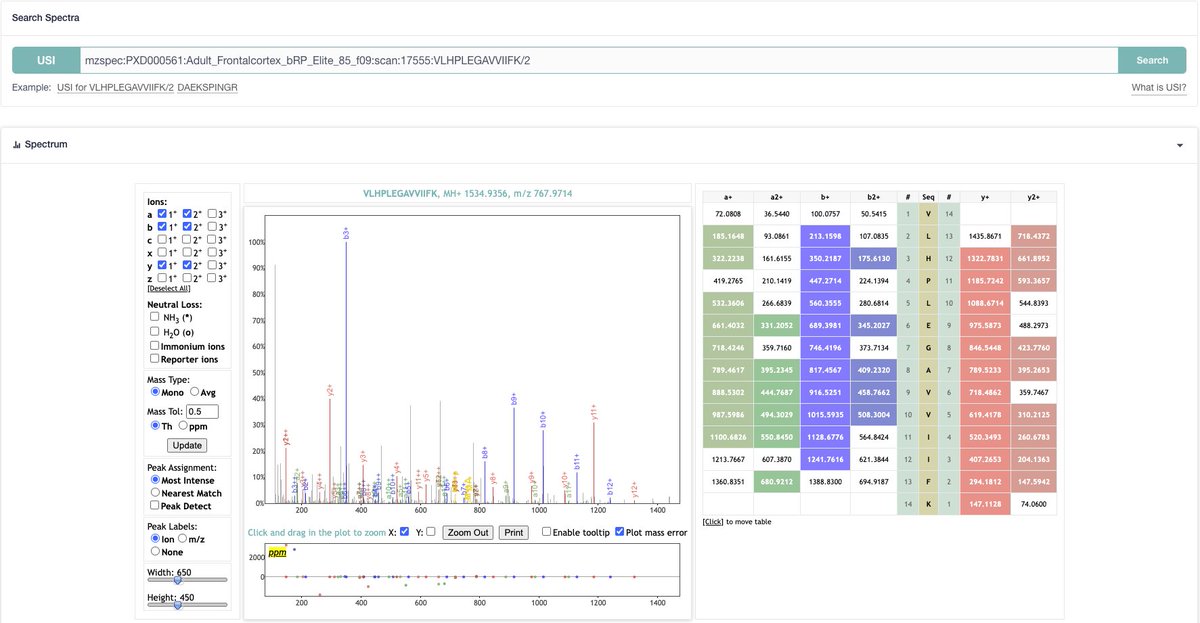Click the Deselect All link

point(169,289)
